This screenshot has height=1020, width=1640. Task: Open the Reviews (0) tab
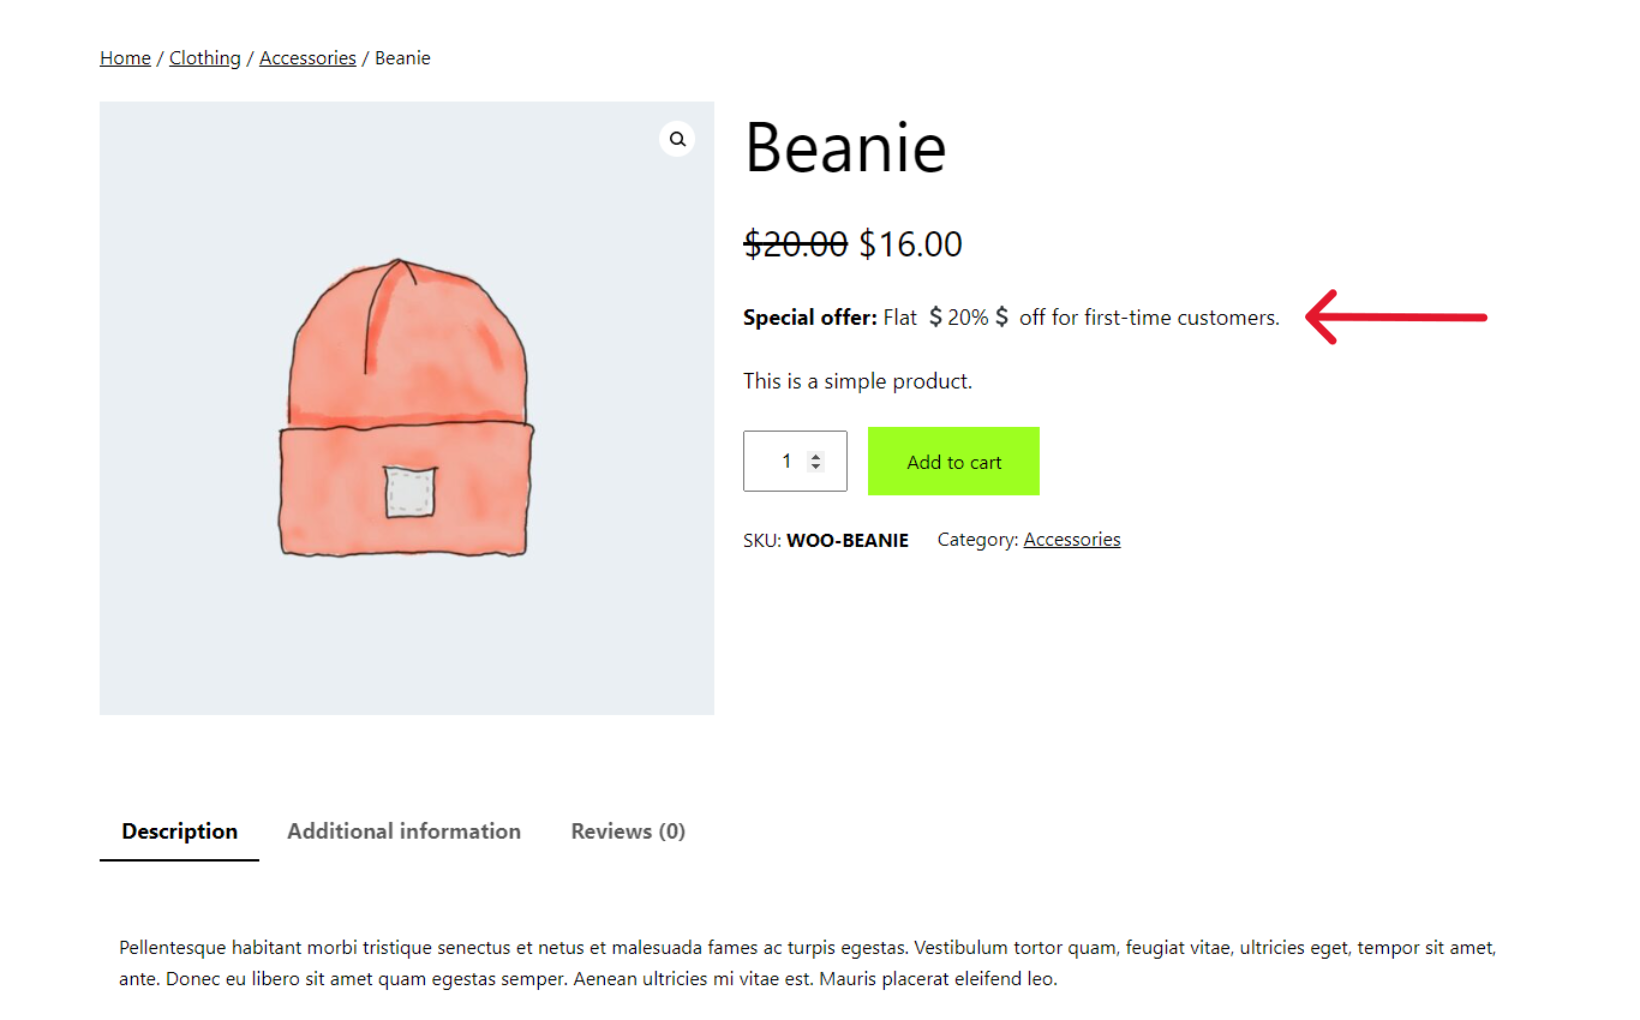627,831
